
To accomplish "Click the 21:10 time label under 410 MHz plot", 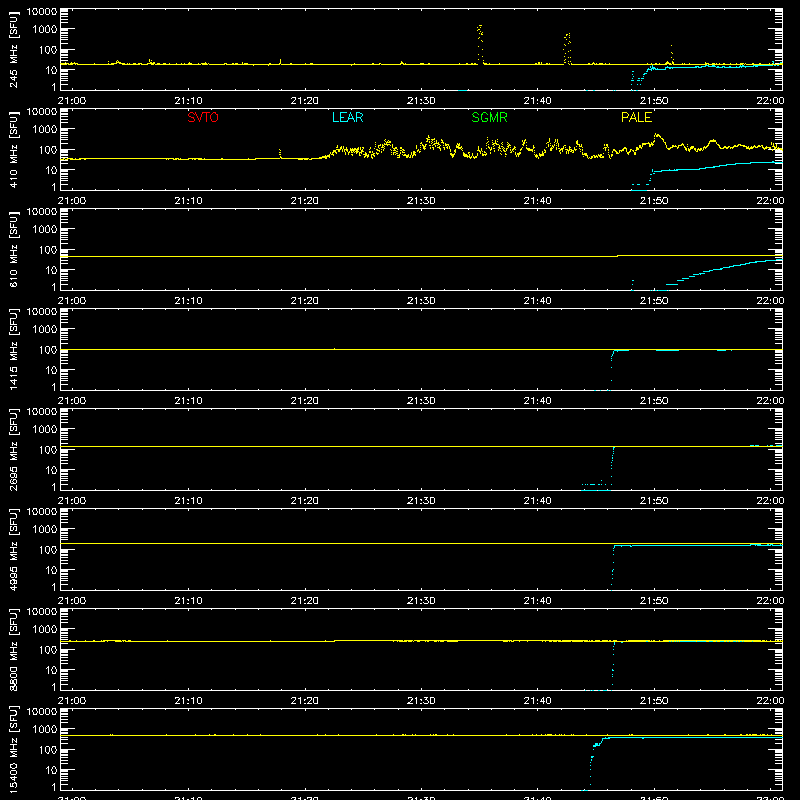I will point(188,201).
